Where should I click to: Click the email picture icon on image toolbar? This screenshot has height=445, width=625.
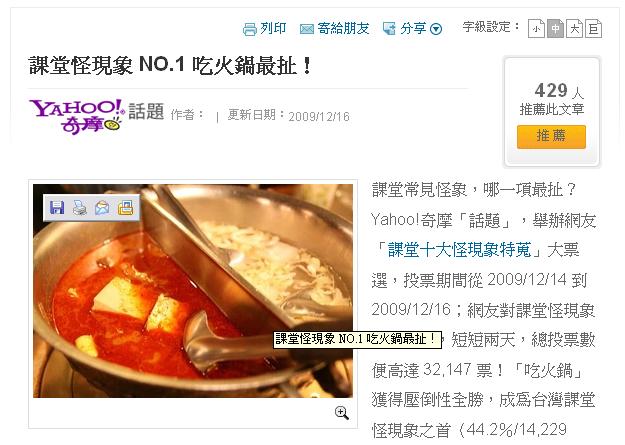(x=102, y=208)
